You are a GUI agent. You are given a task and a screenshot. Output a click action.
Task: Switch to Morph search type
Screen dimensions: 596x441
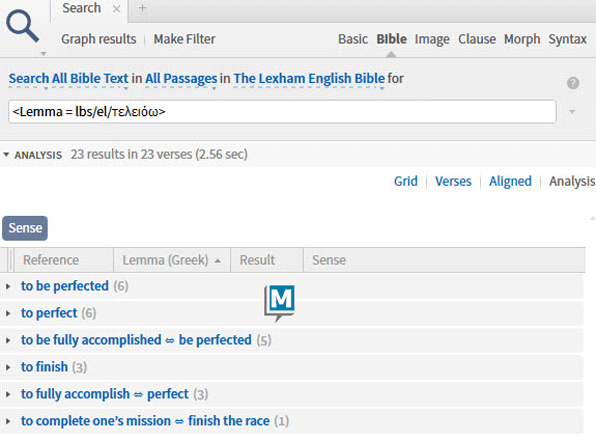click(522, 39)
